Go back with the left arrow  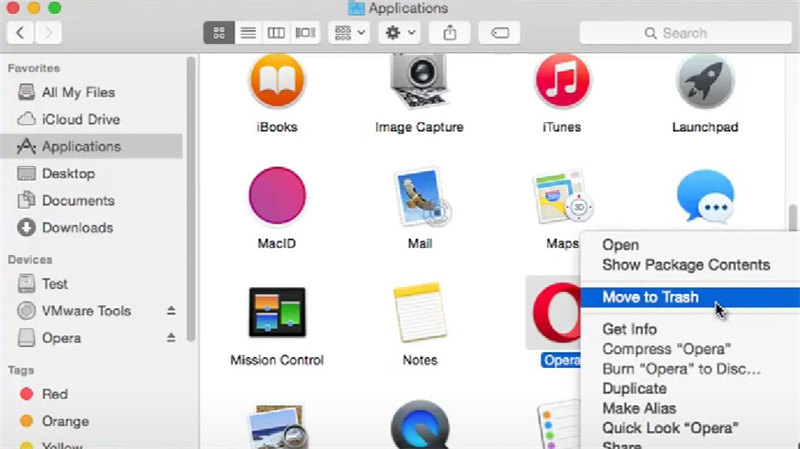(20, 33)
